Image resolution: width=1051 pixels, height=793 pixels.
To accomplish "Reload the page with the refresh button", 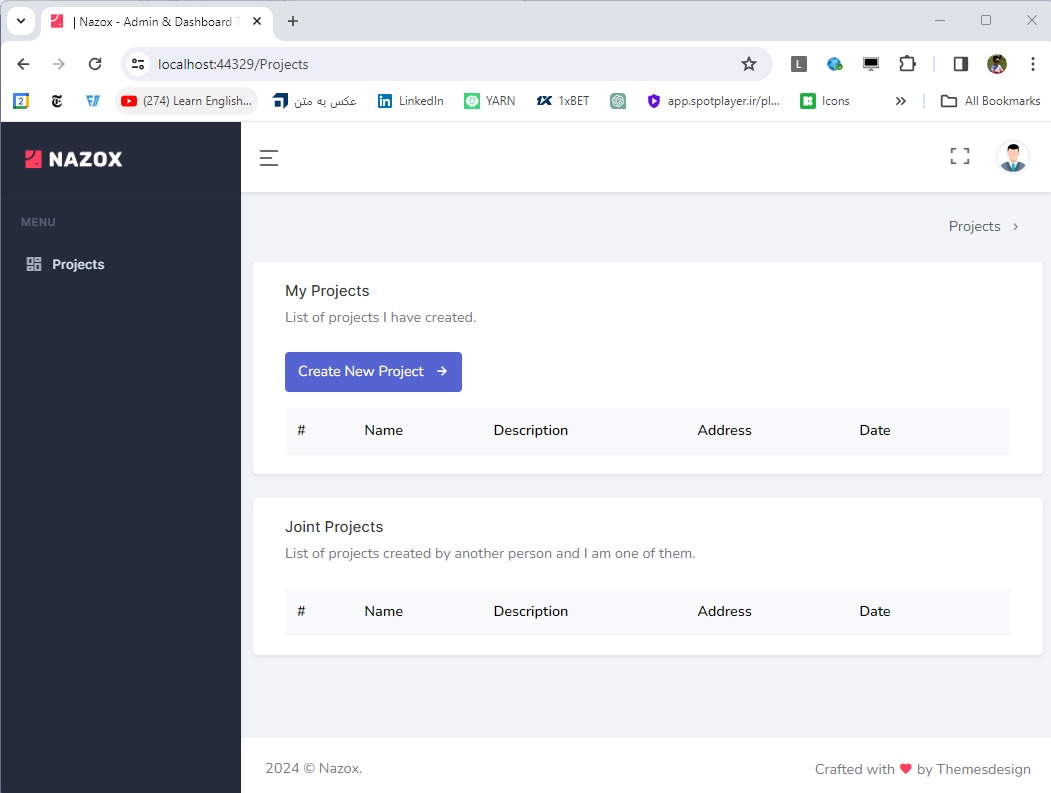I will (95, 64).
